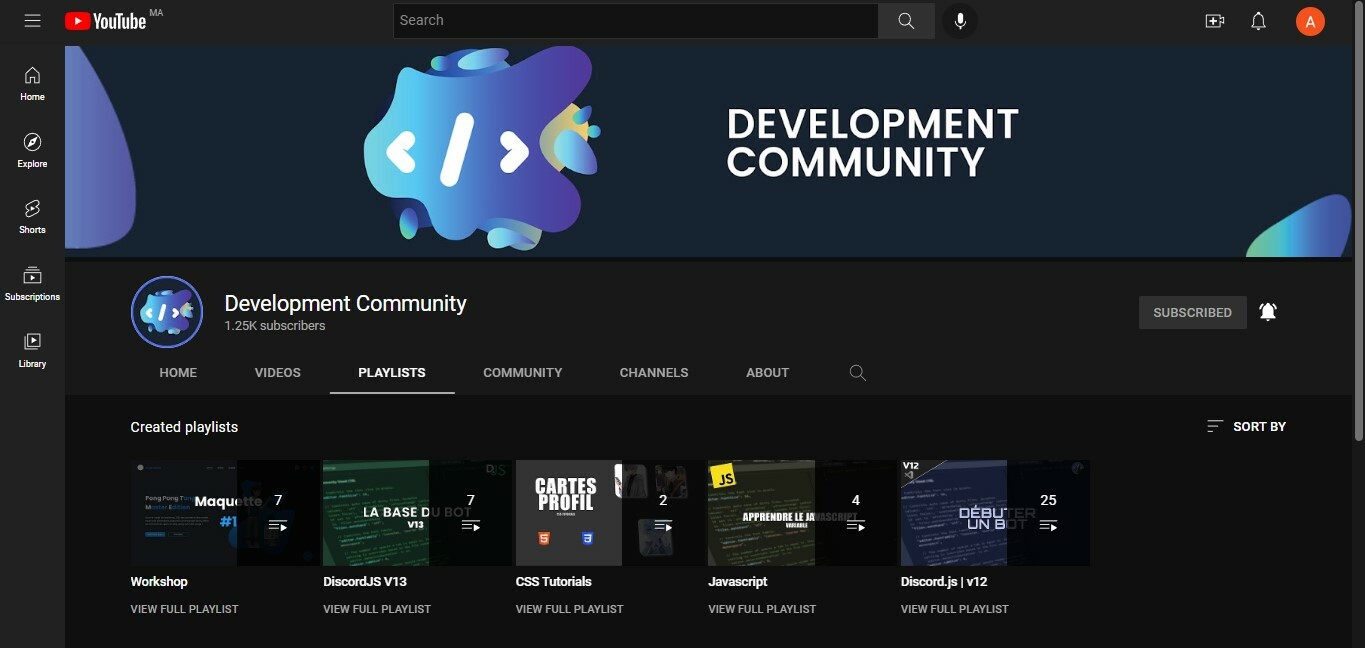Toggle notification settings for this channel
Screen dimensions: 1365x648
pyautogui.click(x=1267, y=311)
